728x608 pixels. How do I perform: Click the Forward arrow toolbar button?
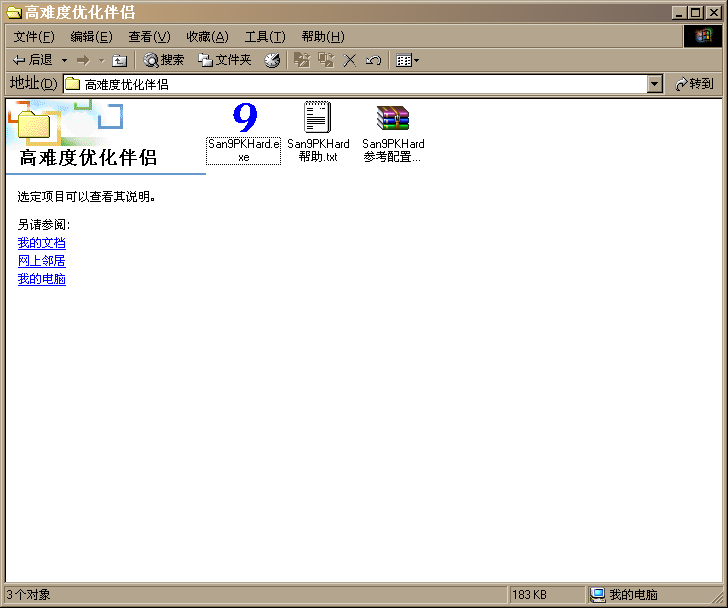pyautogui.click(x=83, y=60)
